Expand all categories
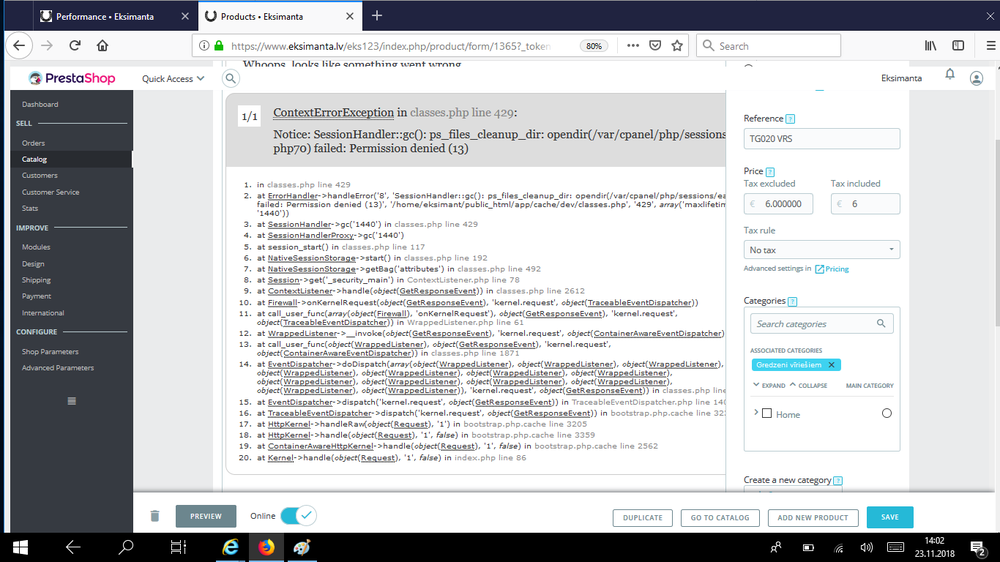The height and width of the screenshot is (562, 1000). [x=768, y=385]
